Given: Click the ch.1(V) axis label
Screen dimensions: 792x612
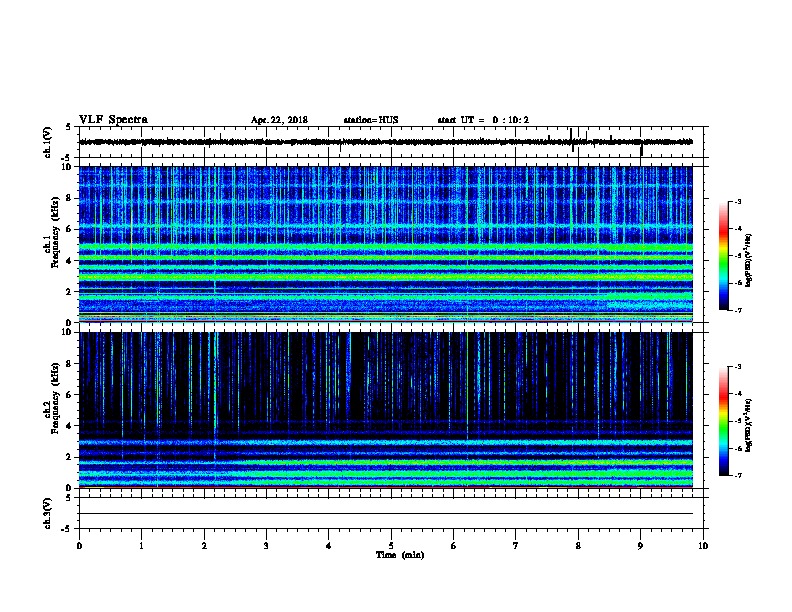Looking at the screenshot, I should point(47,142).
